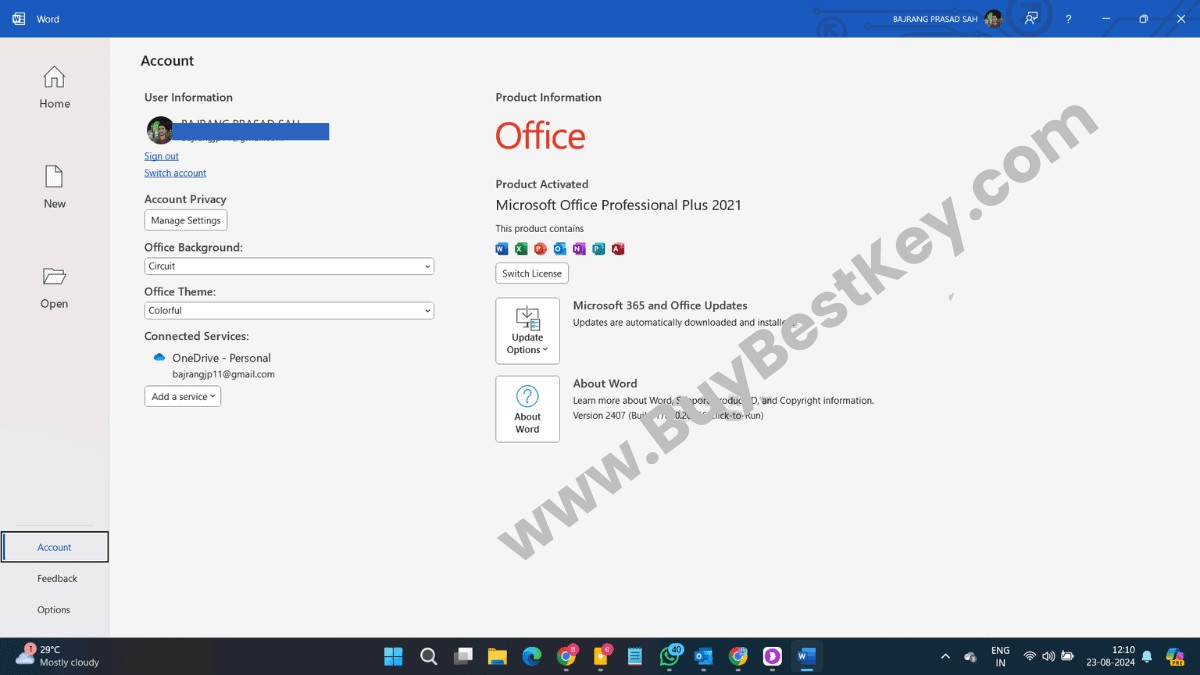Click the notification bell in the system tray
Viewport: 1200px width, 675px height.
coord(1147,656)
